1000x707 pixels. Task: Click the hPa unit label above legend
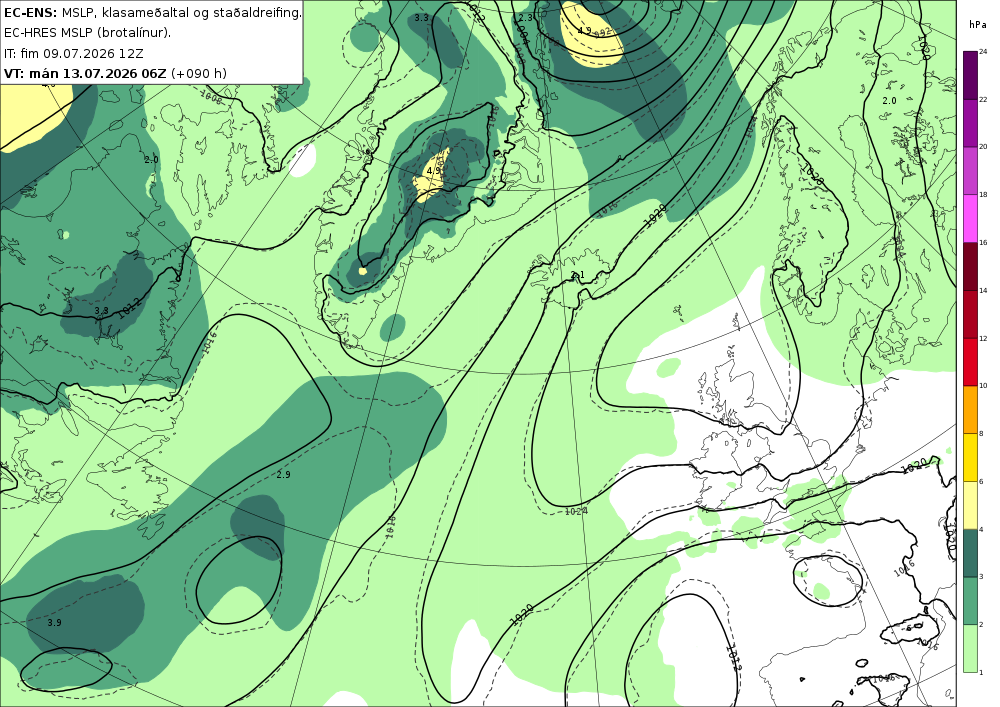point(976,24)
